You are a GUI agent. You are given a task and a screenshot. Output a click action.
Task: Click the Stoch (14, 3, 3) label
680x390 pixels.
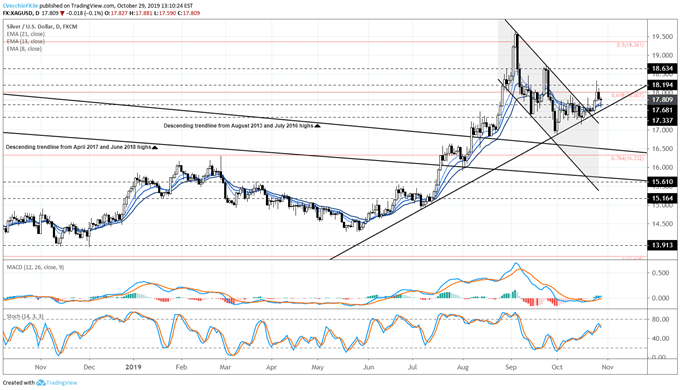[x=25, y=317]
